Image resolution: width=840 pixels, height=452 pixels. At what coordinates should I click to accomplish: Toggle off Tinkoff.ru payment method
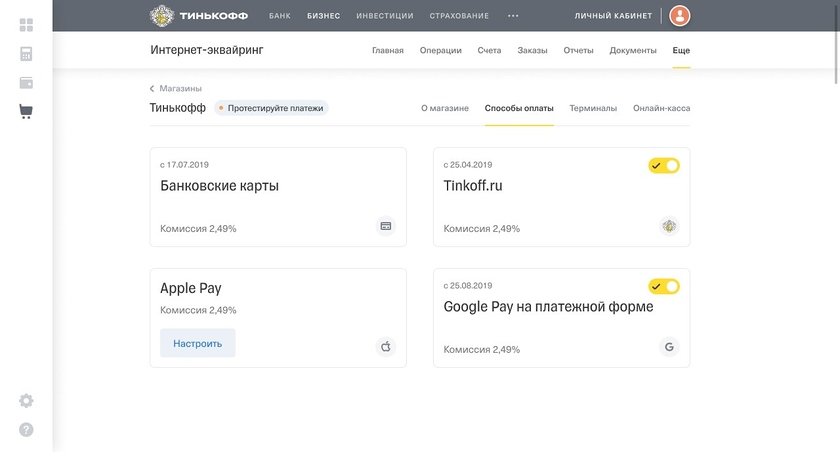[x=664, y=165]
